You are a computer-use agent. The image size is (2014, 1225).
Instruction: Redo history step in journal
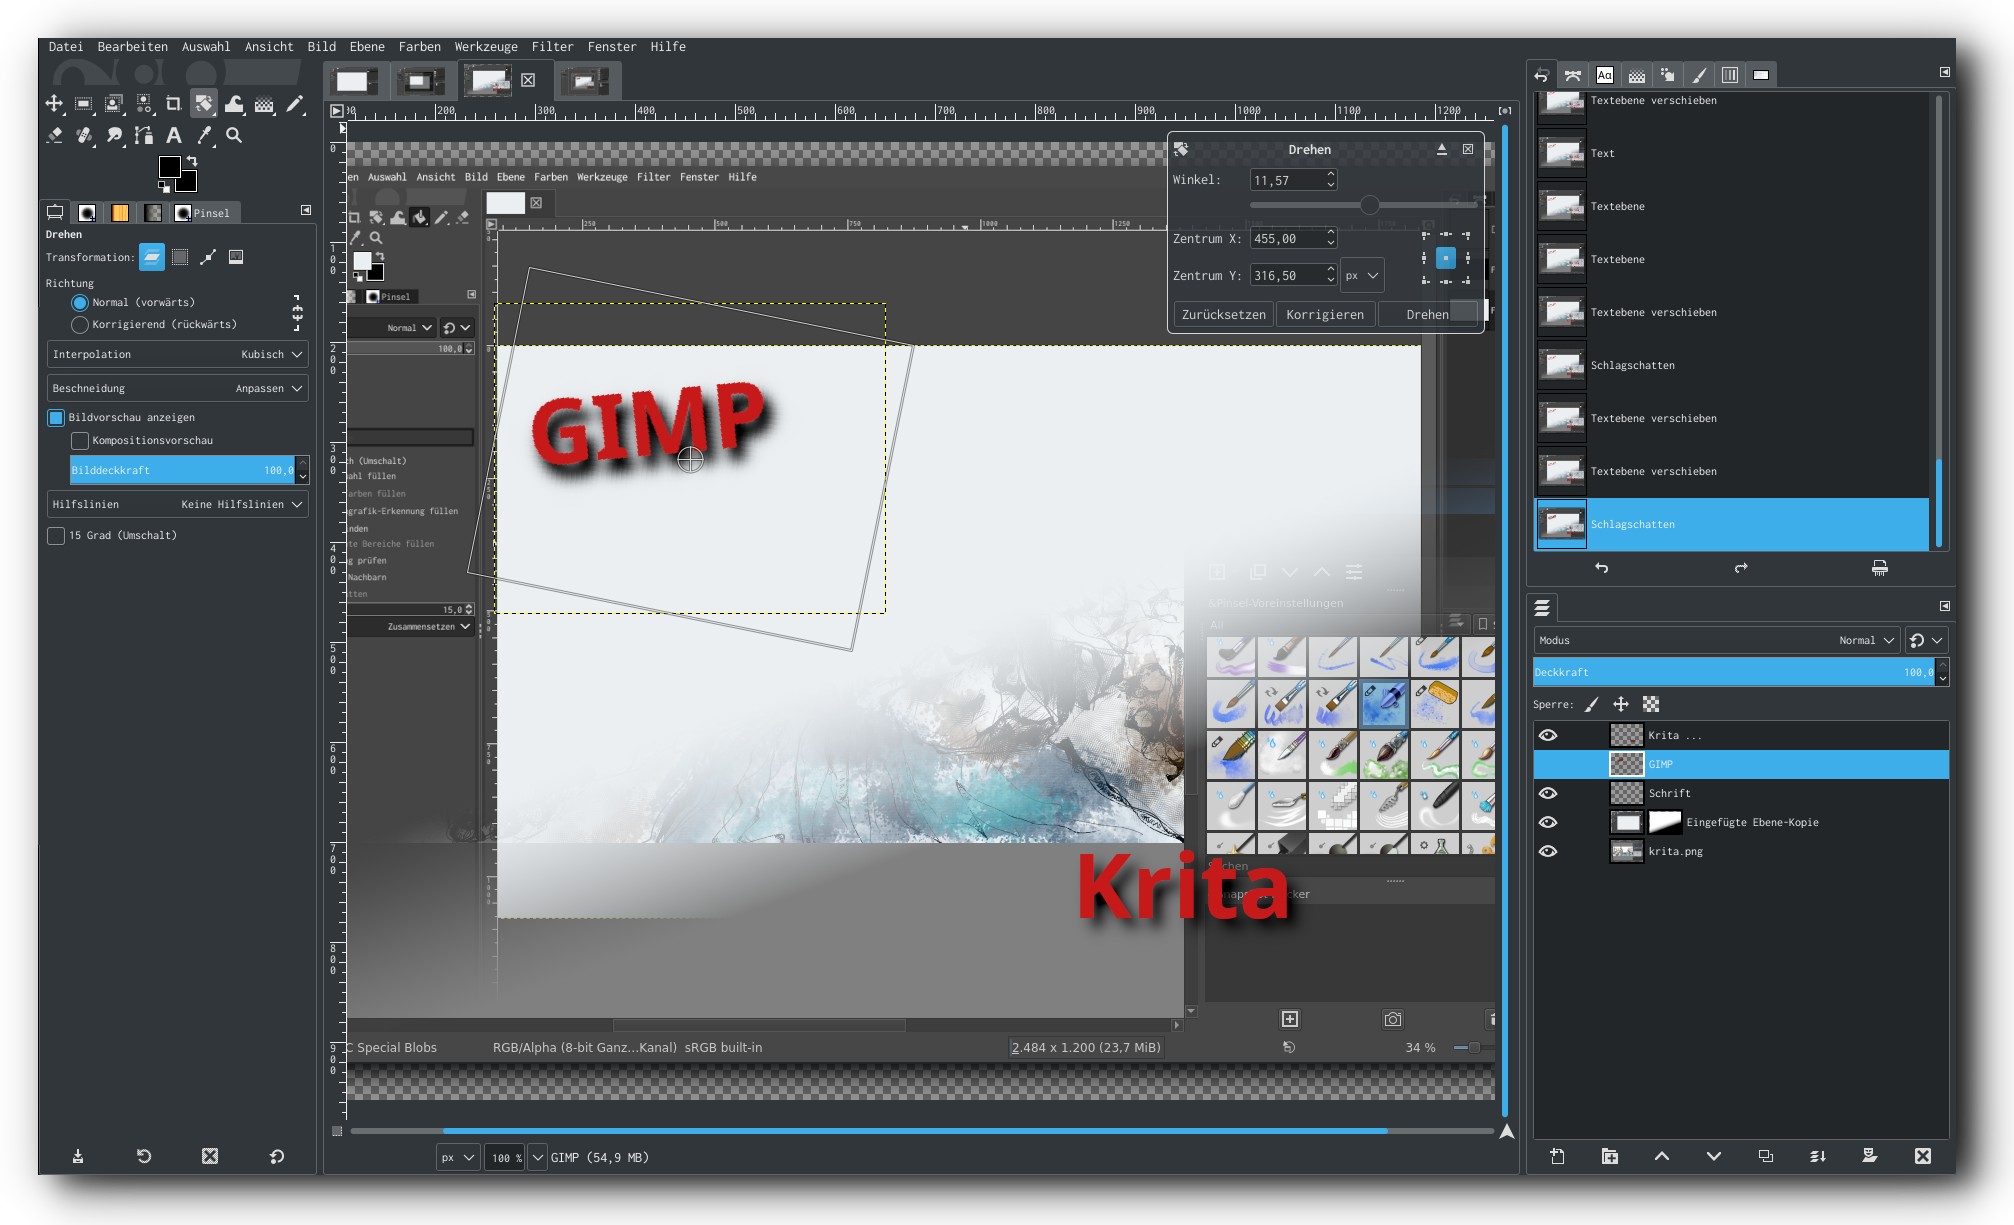tap(1741, 568)
